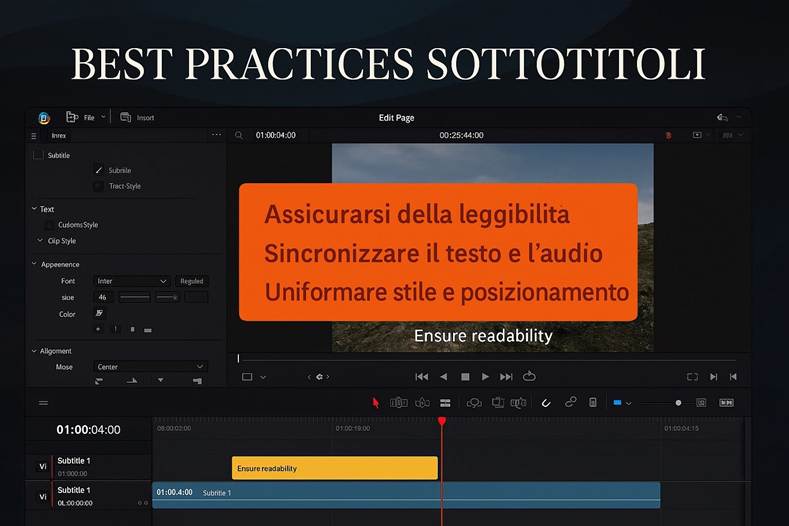Go to next clip in viewer
The image size is (789, 526).
point(714,377)
